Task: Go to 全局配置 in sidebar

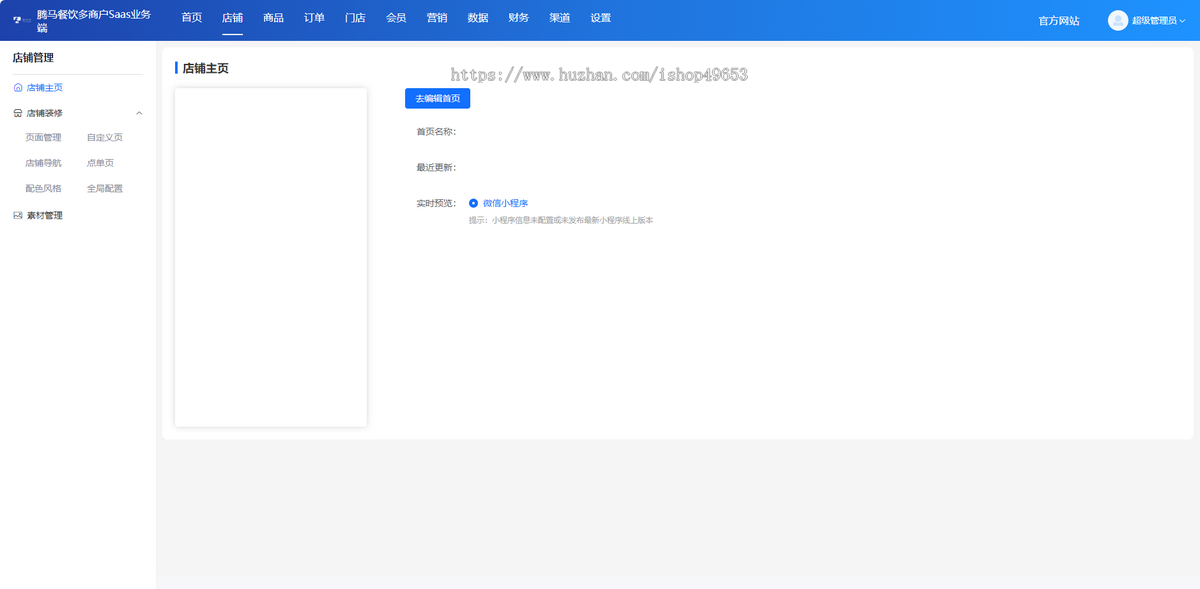Action: click(x=105, y=188)
